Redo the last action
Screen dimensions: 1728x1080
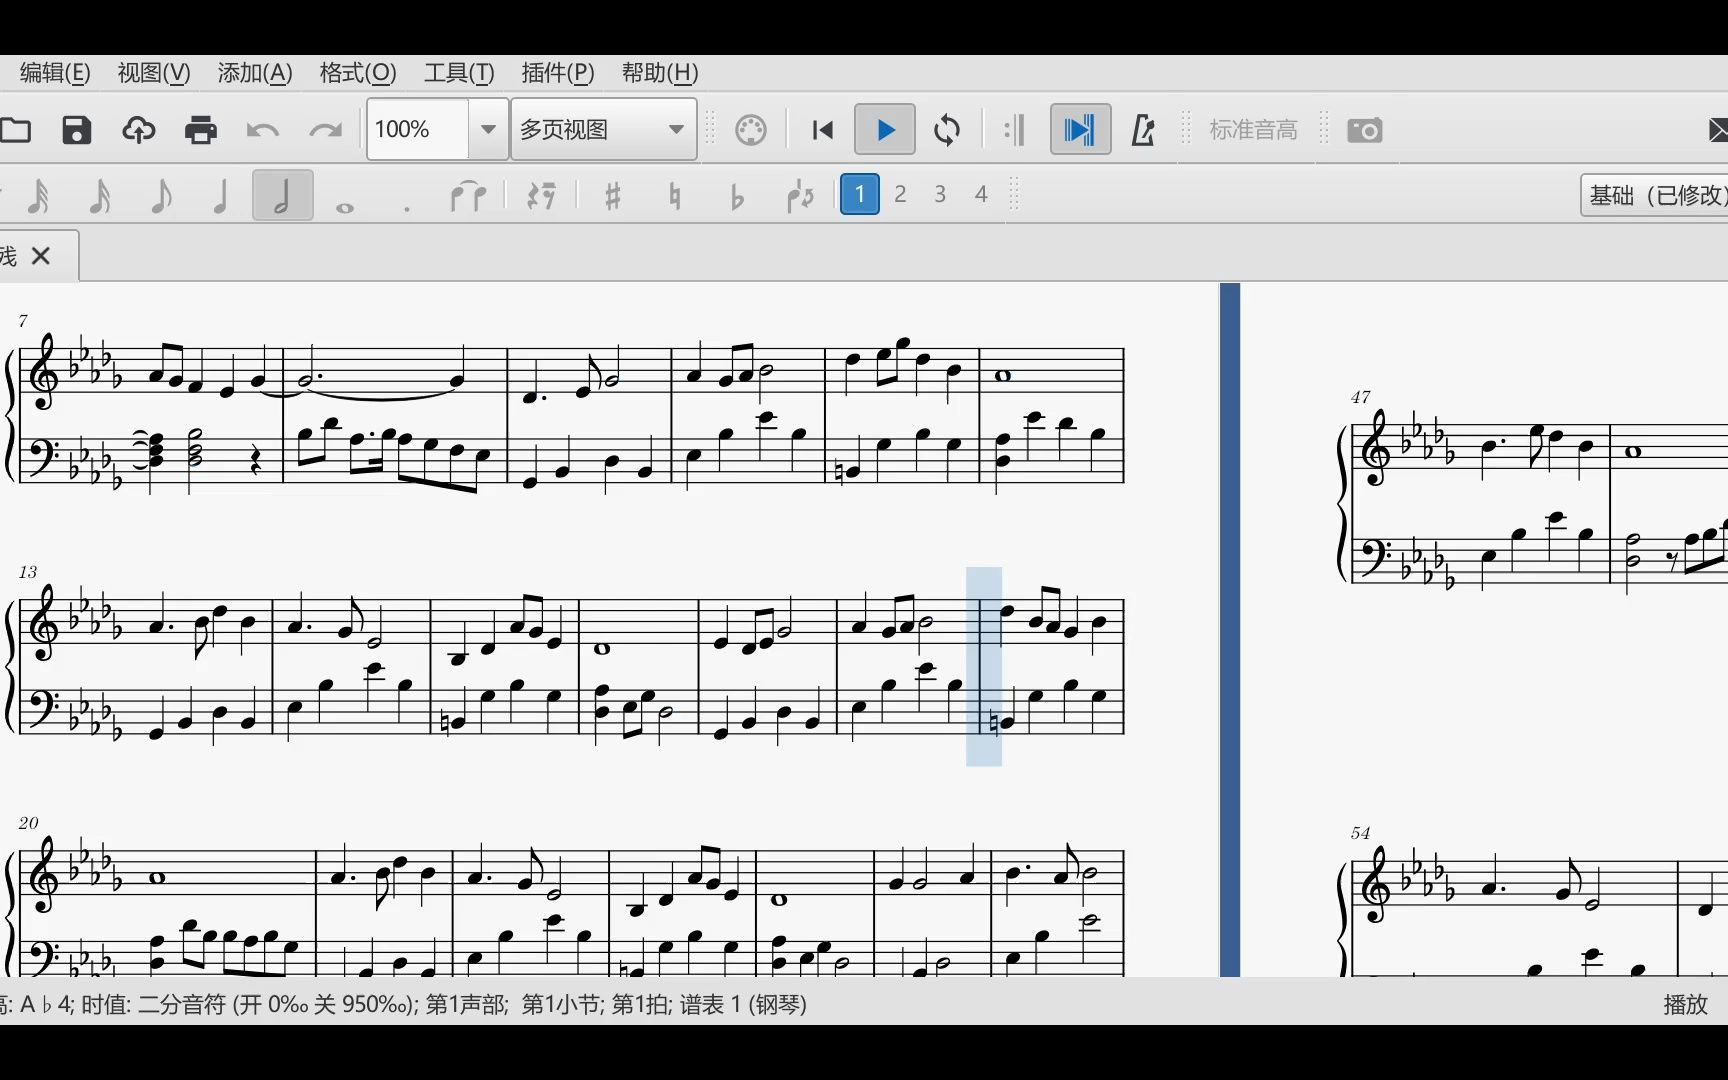pos(325,130)
